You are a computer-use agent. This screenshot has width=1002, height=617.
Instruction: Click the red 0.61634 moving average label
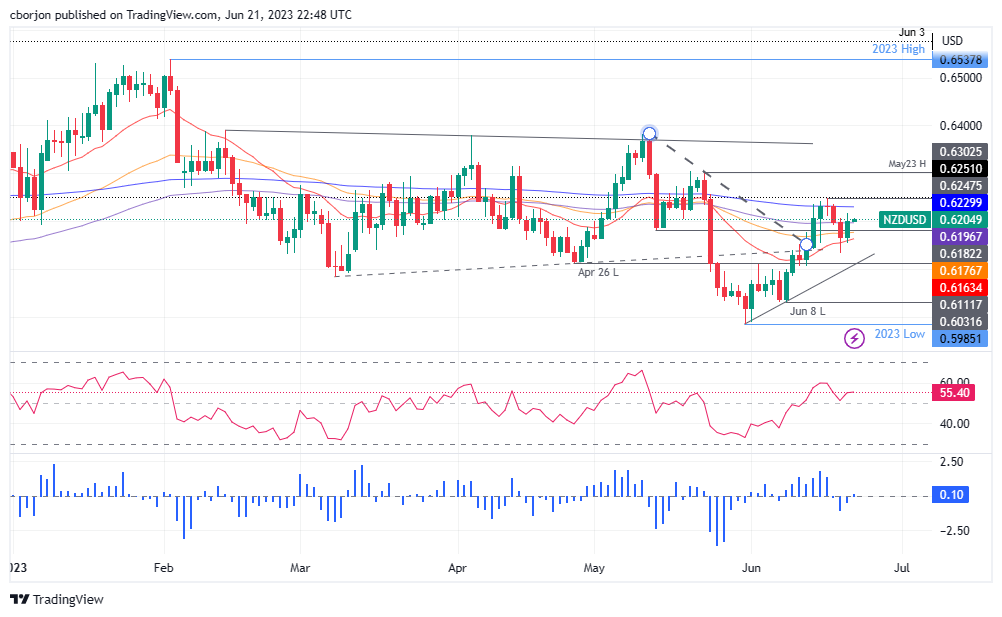[962, 287]
